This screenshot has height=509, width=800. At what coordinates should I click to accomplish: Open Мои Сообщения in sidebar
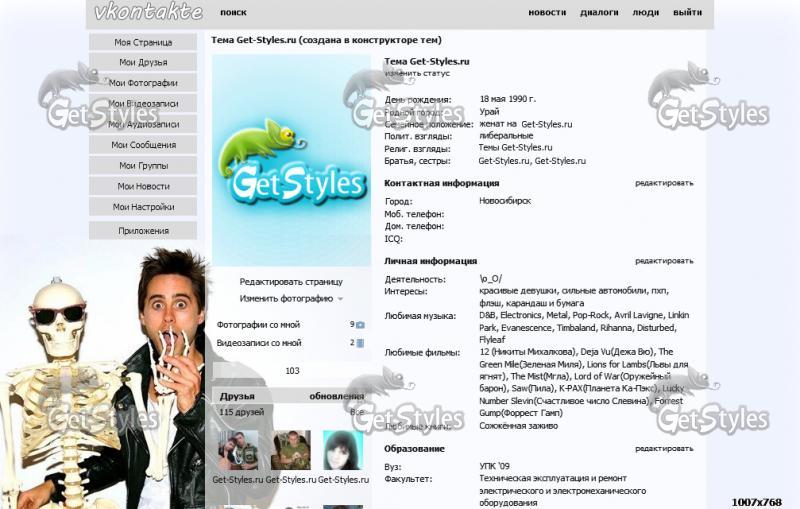tap(143, 145)
